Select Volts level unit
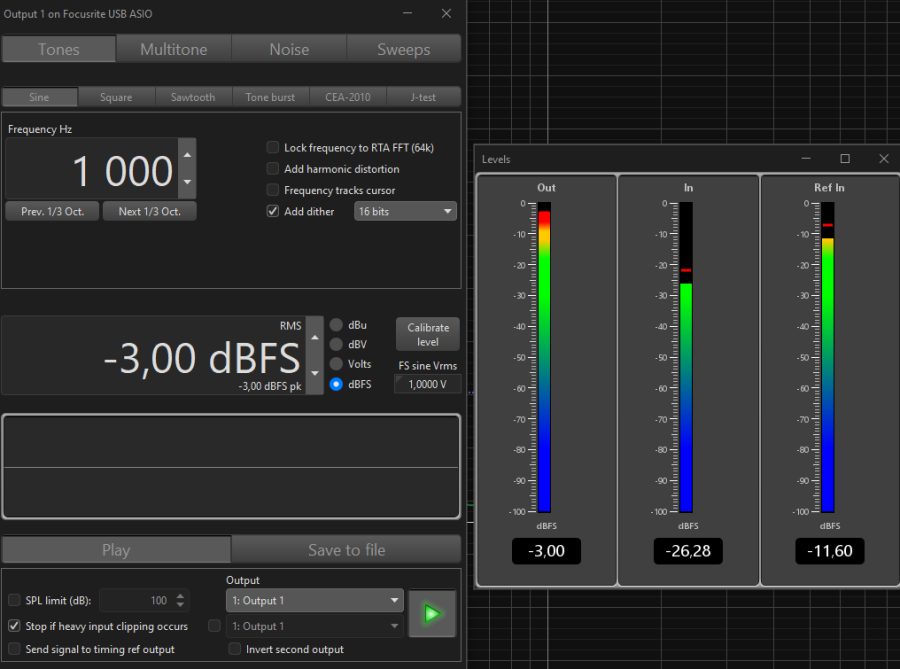The height and width of the screenshot is (669, 900). coord(336,364)
